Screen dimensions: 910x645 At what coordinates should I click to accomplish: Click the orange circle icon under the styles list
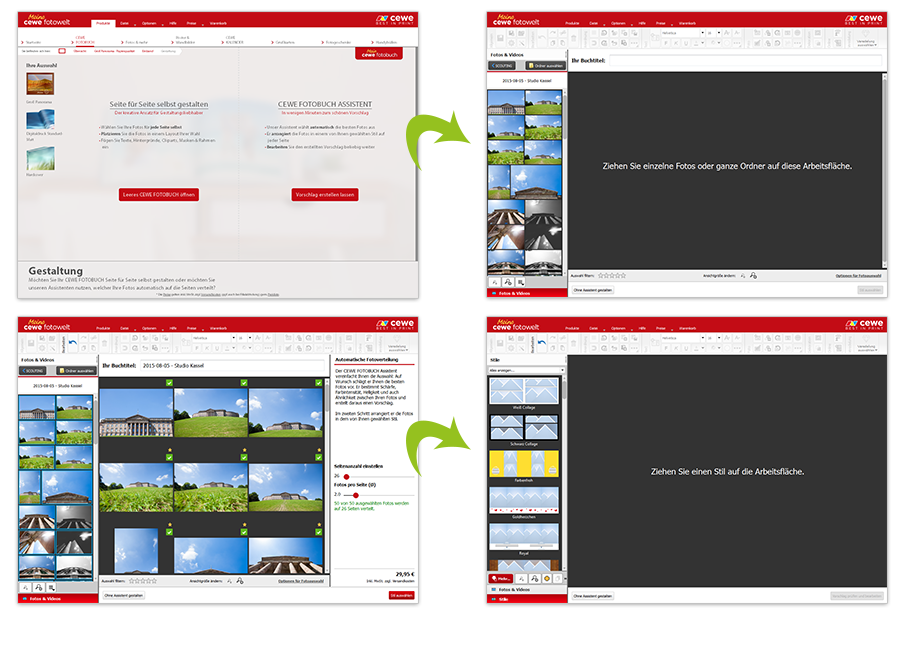click(547, 579)
